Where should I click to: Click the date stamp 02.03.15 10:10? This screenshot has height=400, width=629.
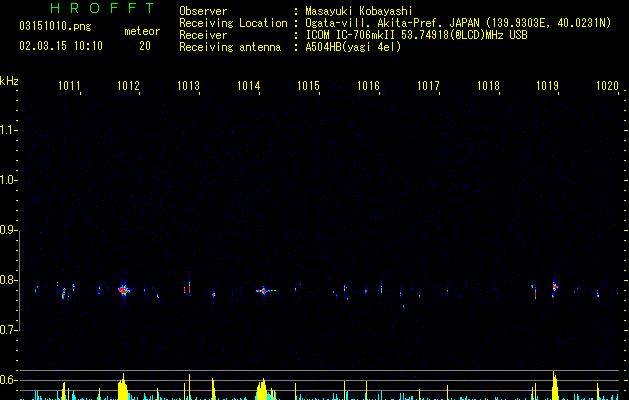(61, 46)
